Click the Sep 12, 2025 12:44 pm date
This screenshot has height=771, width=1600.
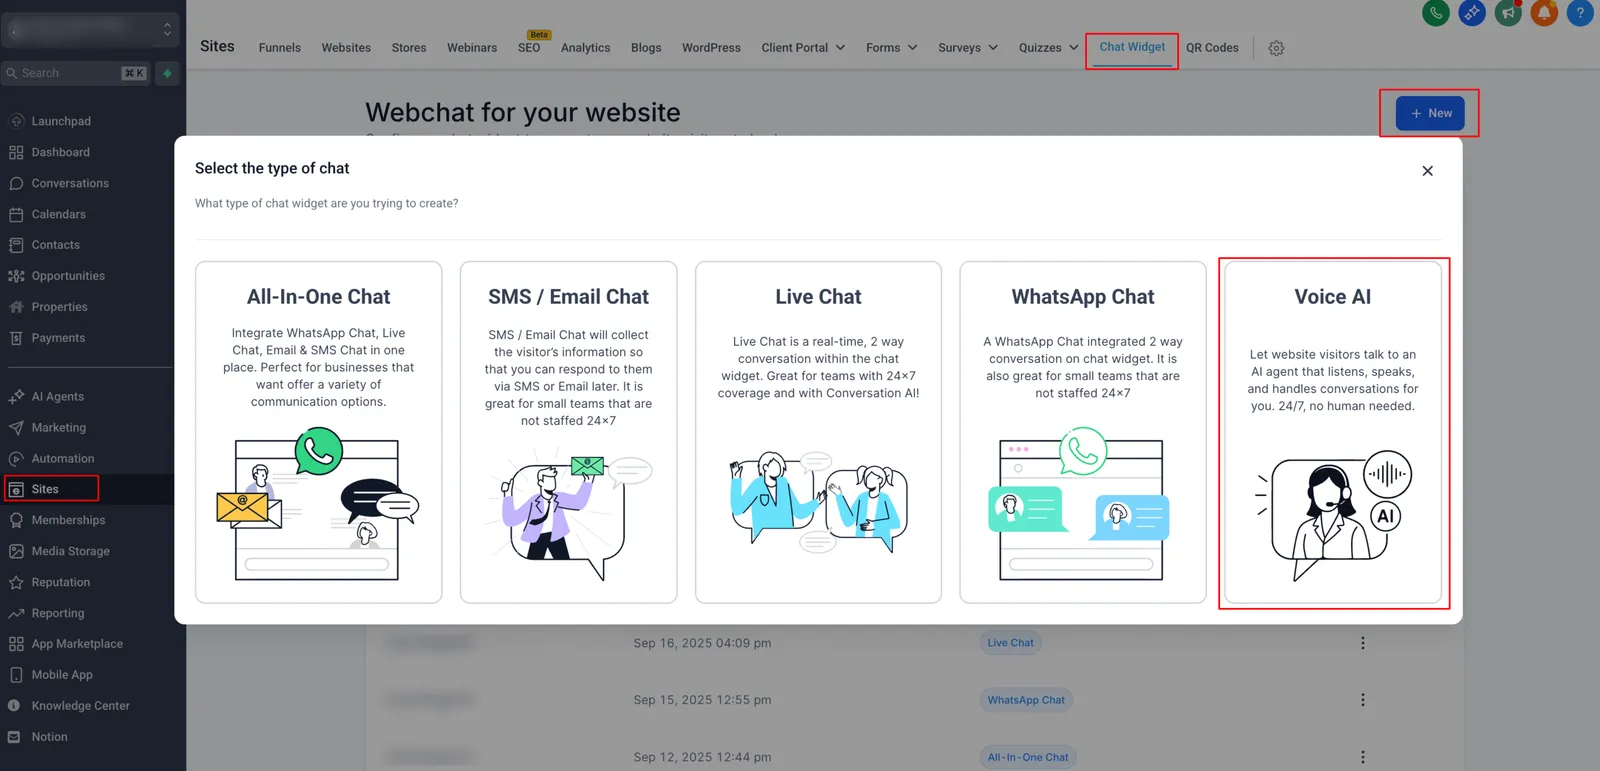(702, 757)
